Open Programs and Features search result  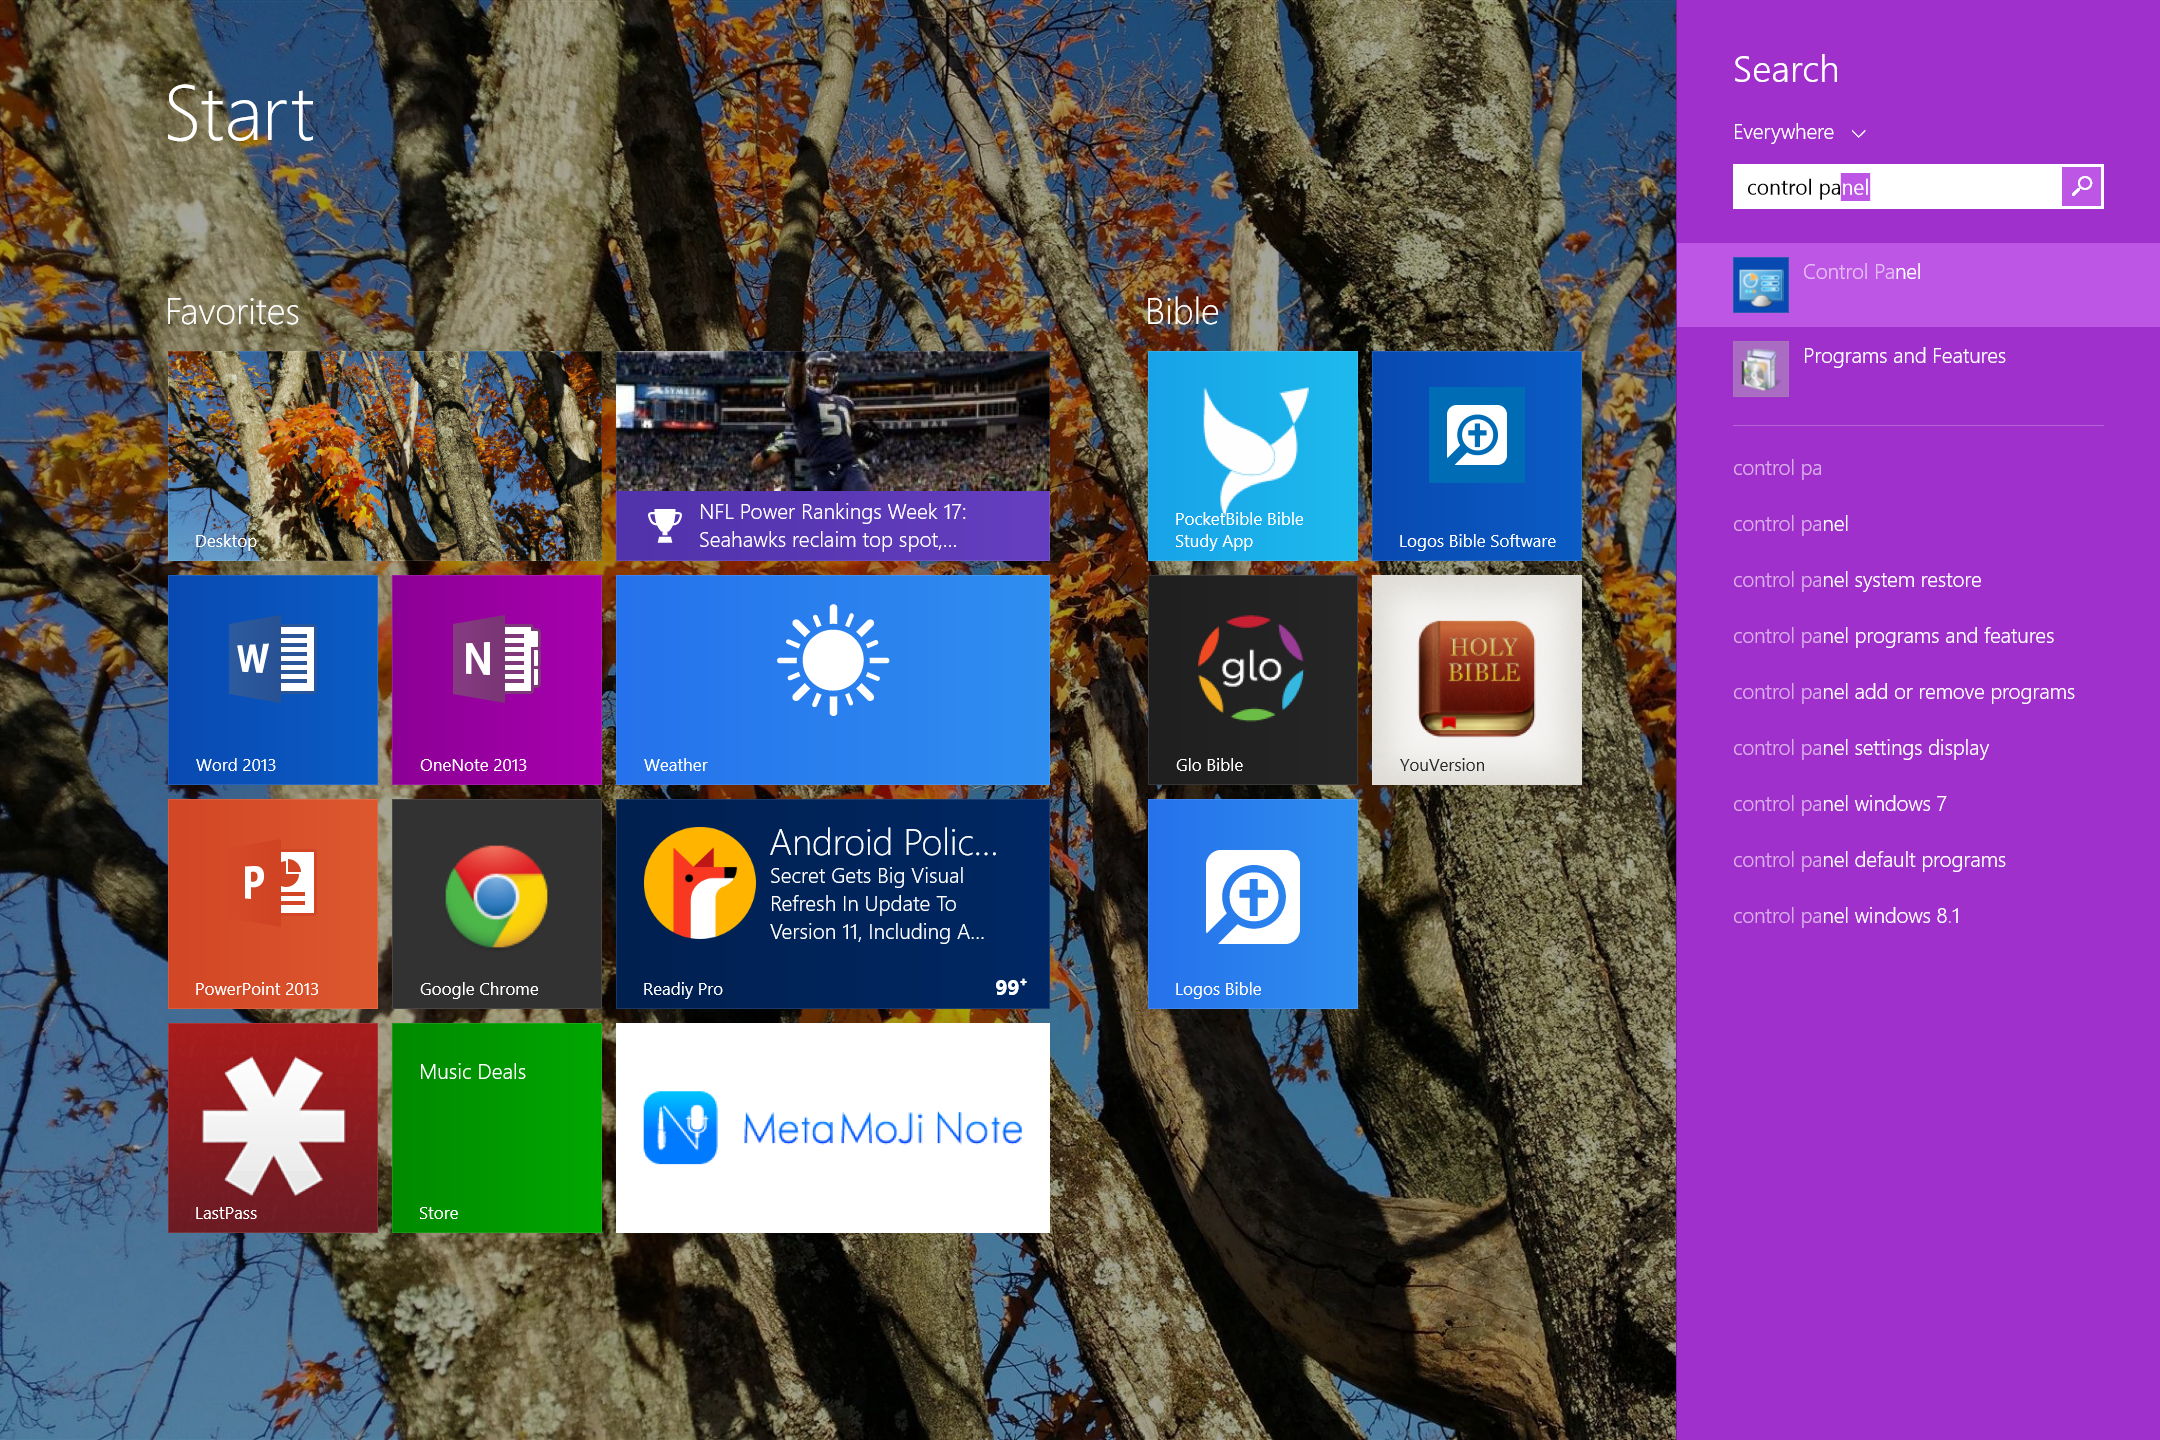(1918, 369)
